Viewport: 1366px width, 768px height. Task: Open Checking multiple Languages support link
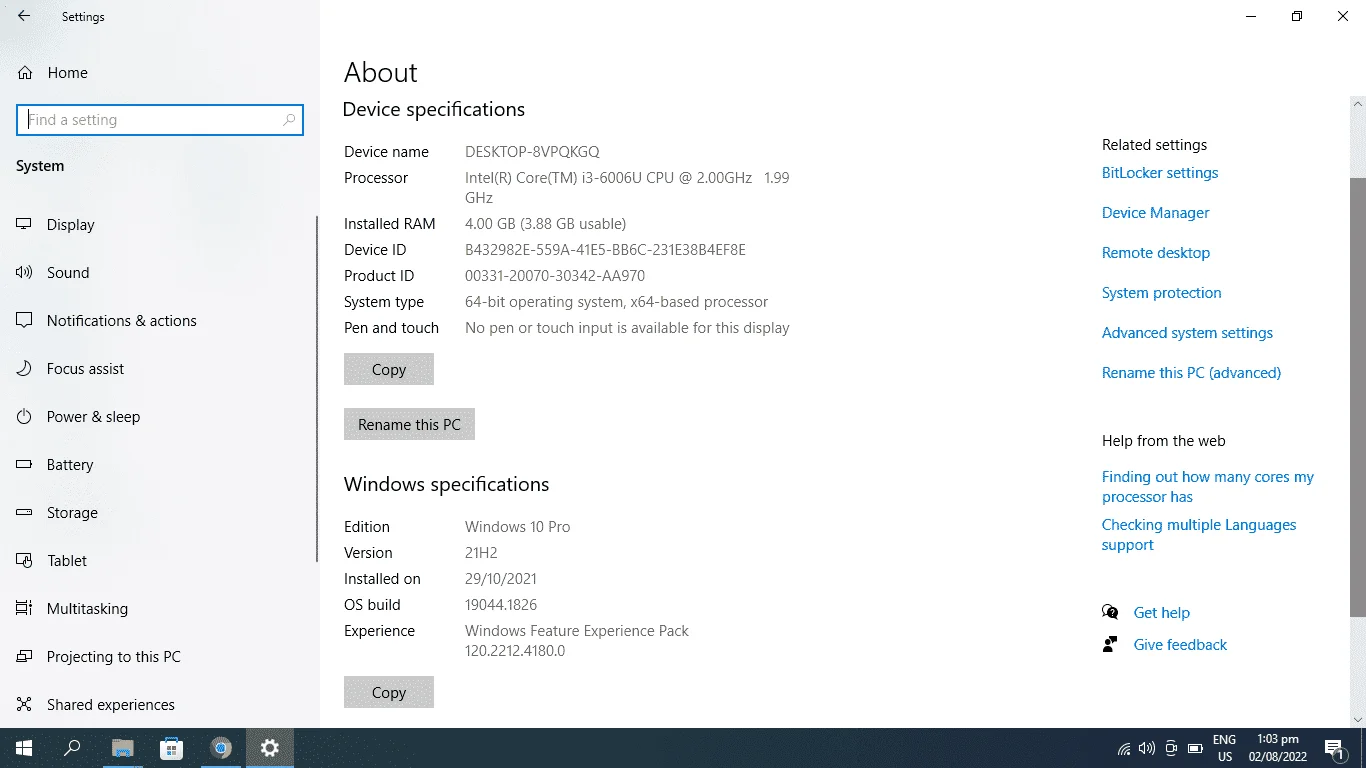(1199, 535)
